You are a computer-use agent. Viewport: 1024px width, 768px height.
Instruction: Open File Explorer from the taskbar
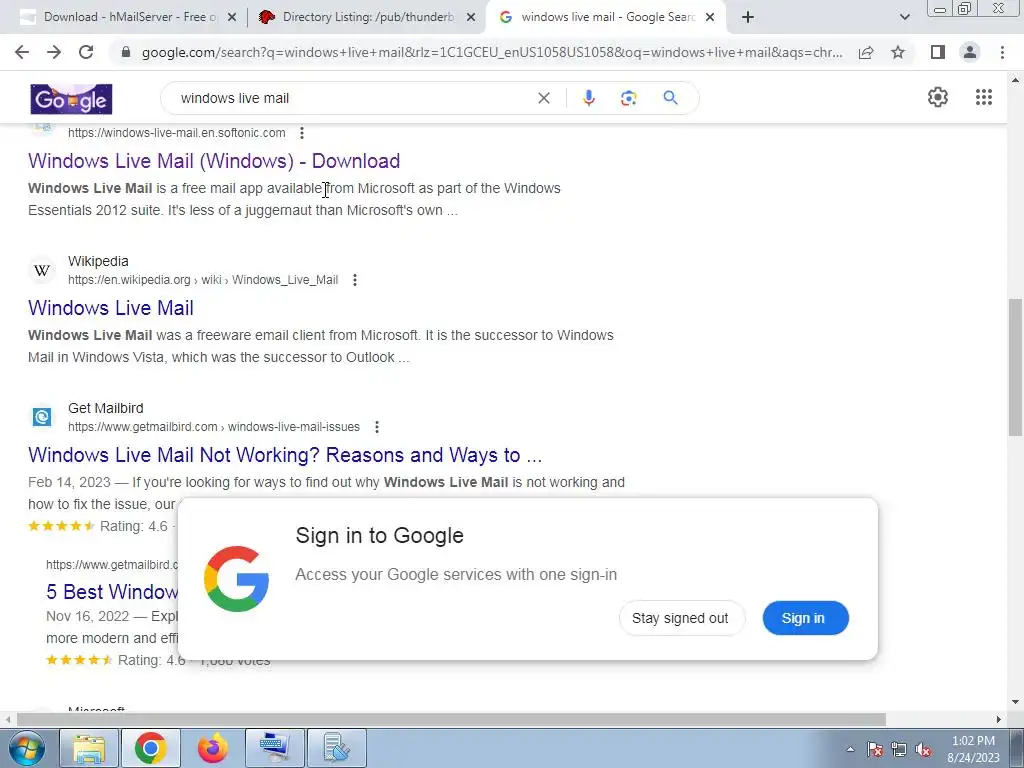click(89, 748)
